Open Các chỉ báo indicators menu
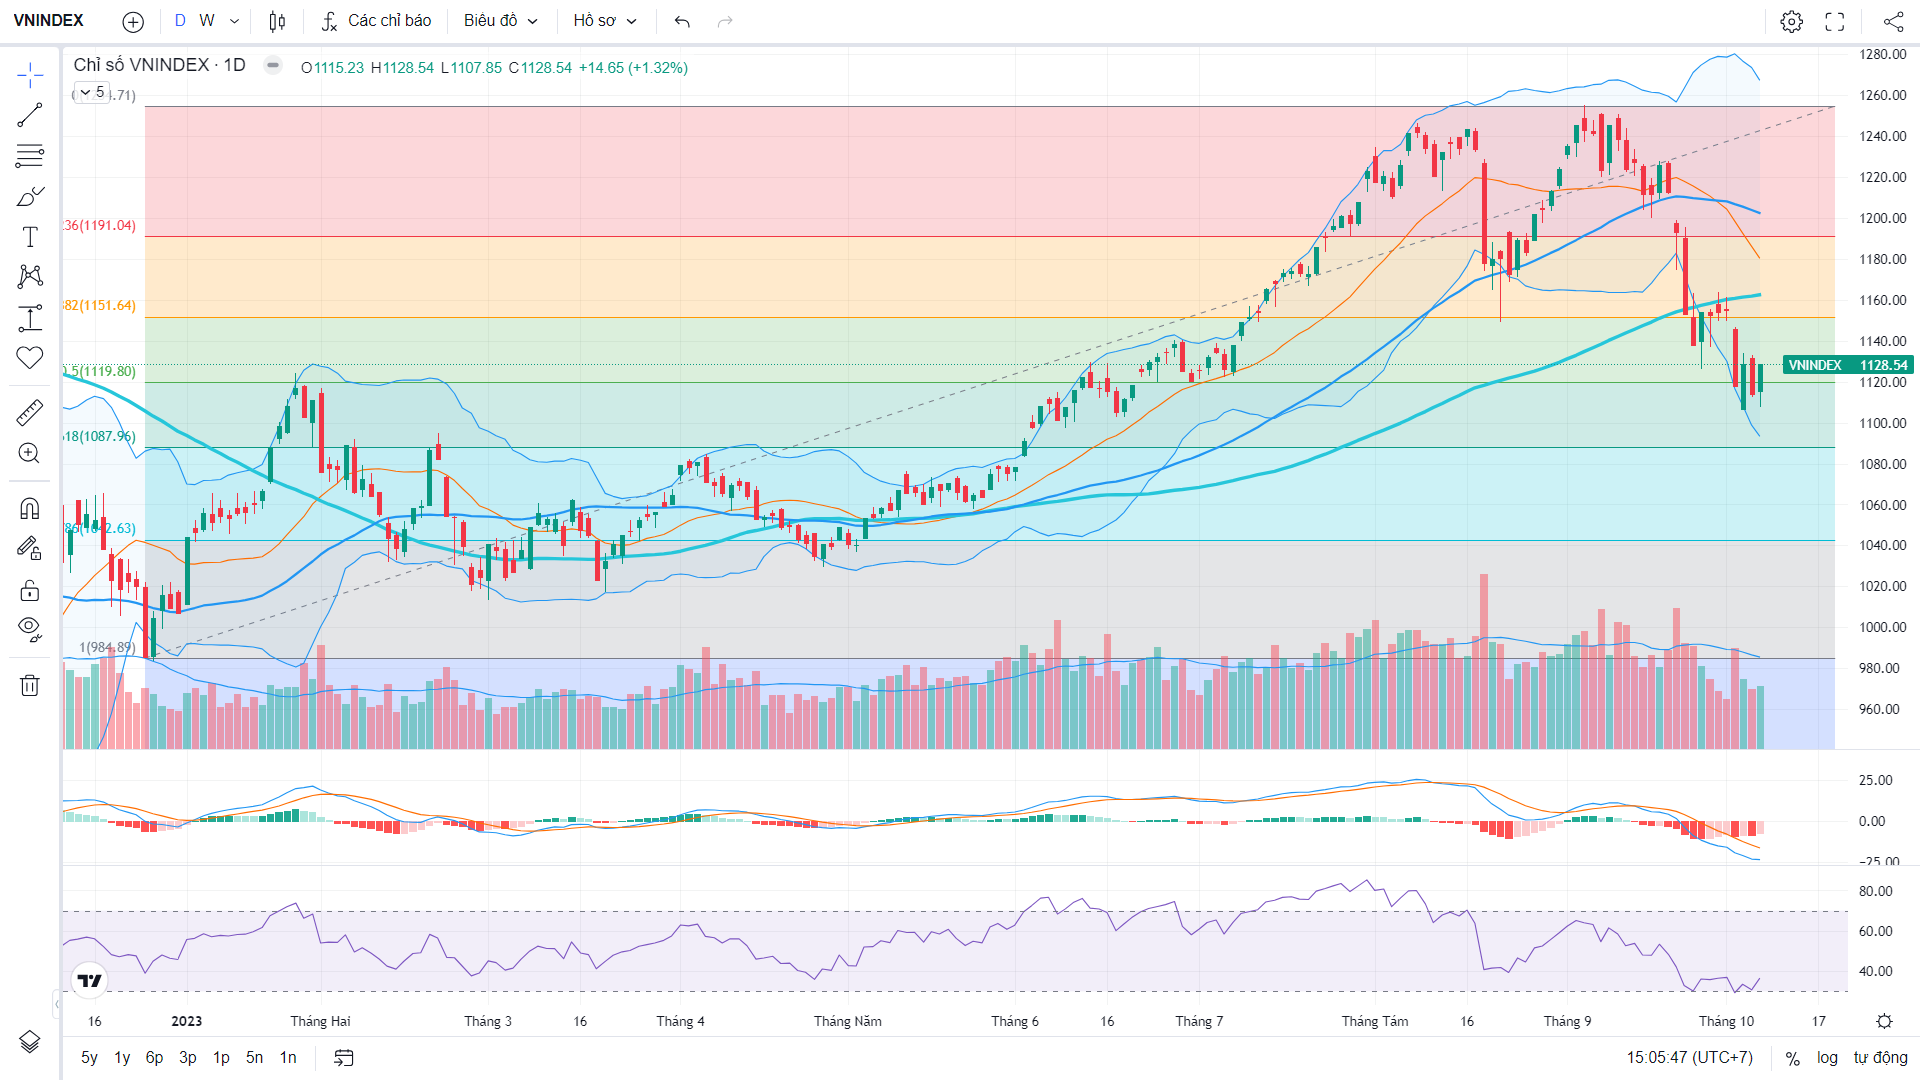The height and width of the screenshot is (1080, 1920). [376, 21]
